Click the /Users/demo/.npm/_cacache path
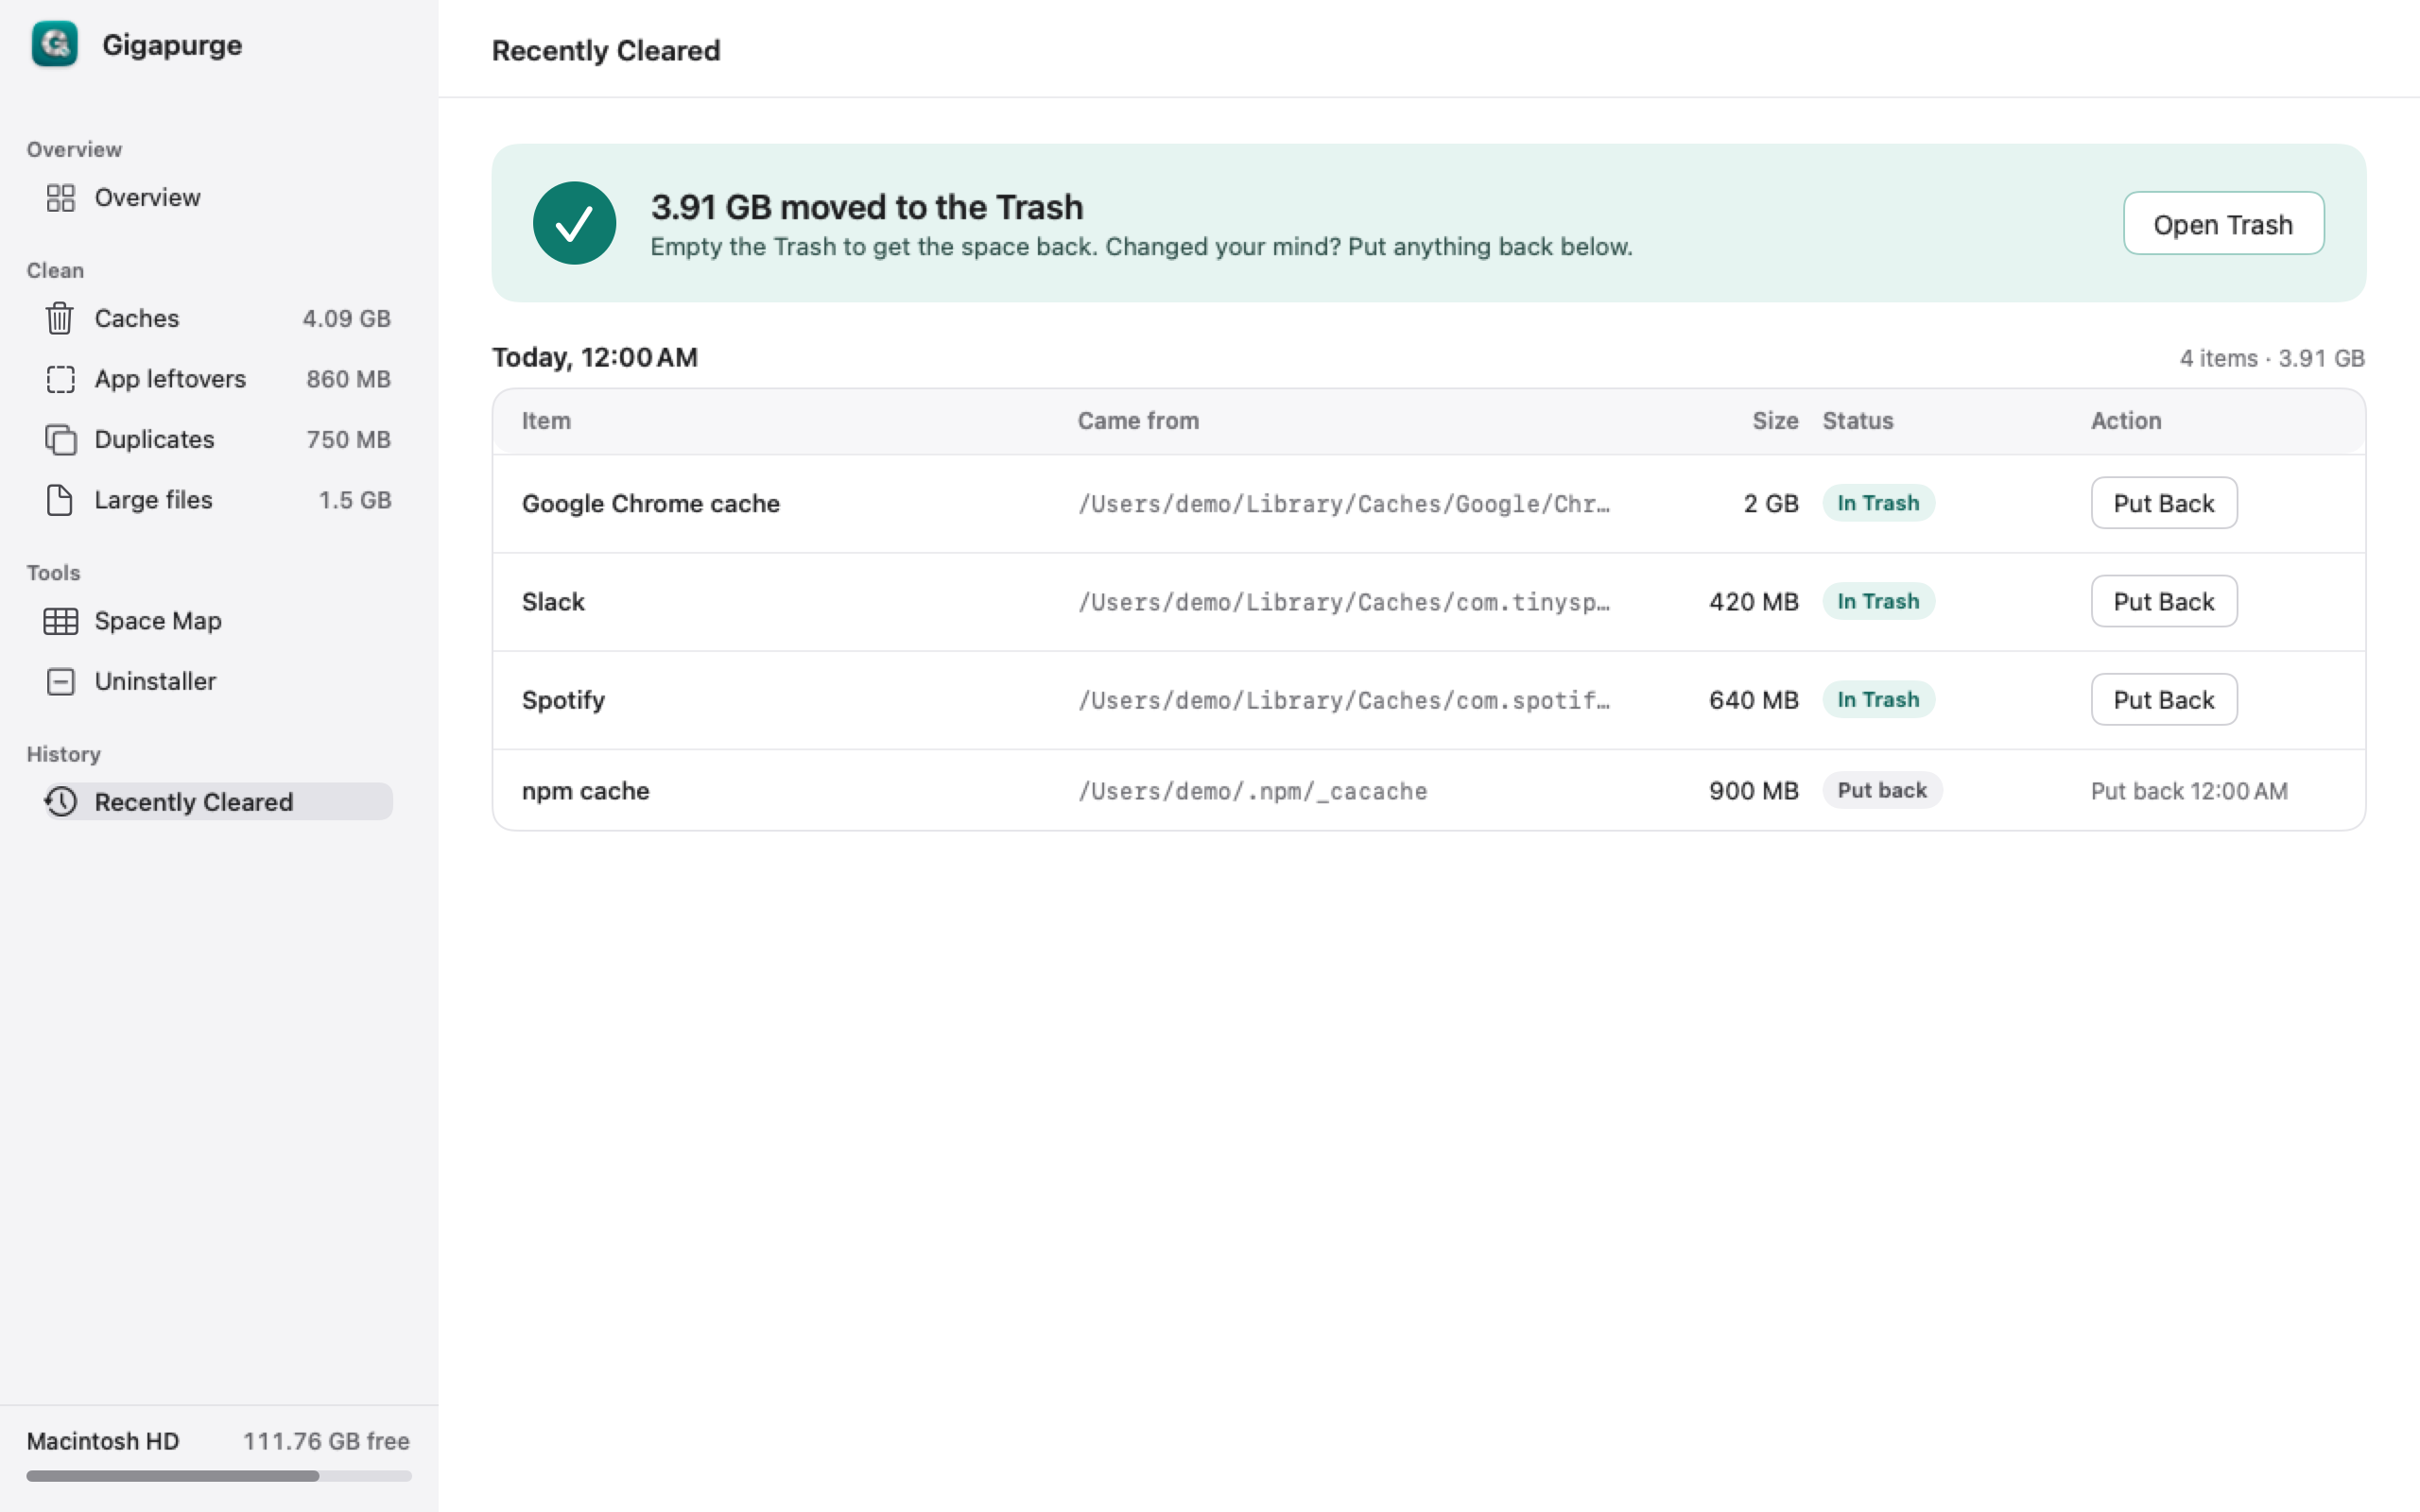This screenshot has width=2420, height=1512. click(1252, 791)
